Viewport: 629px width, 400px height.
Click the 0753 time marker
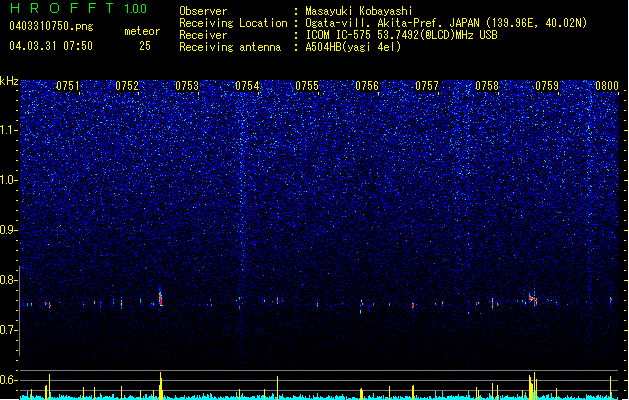tap(187, 86)
